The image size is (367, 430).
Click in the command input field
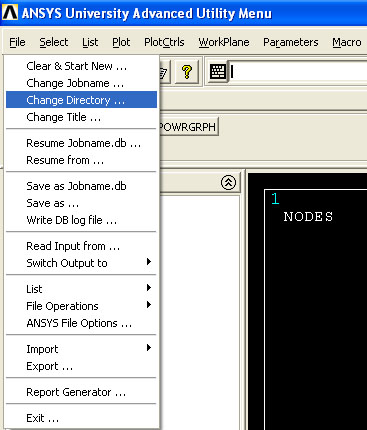pyautogui.click(x=299, y=71)
